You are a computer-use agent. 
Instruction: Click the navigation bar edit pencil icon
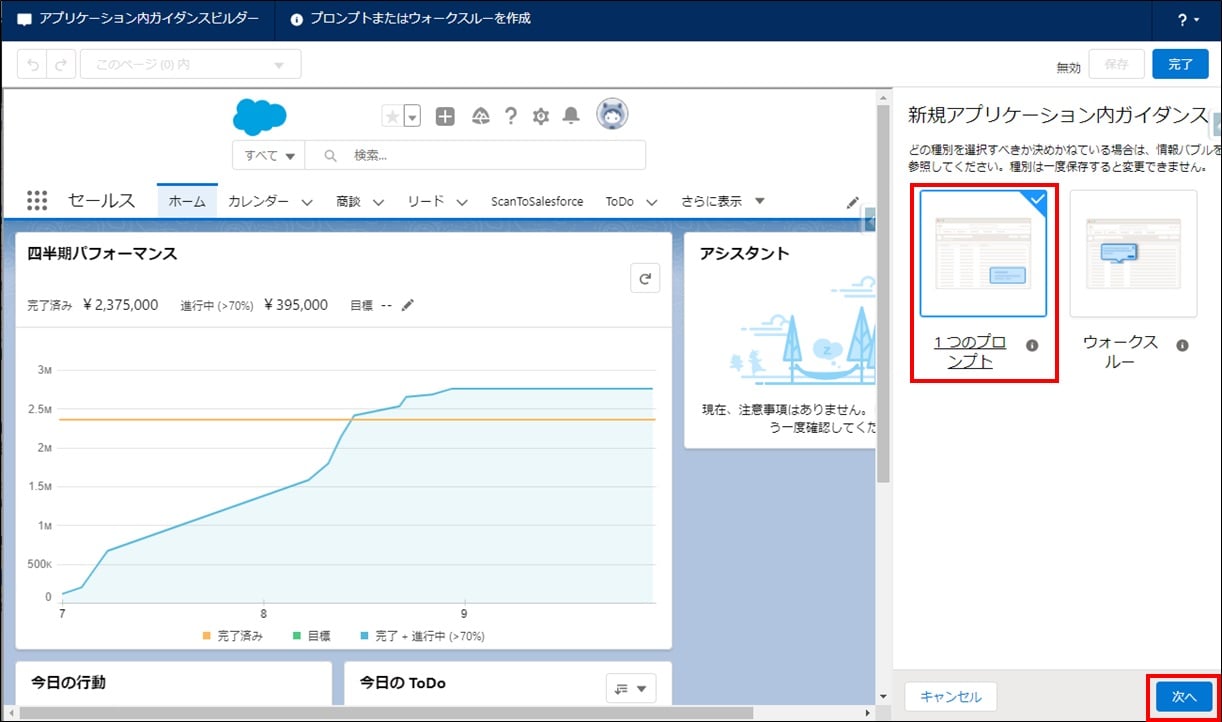coord(853,201)
